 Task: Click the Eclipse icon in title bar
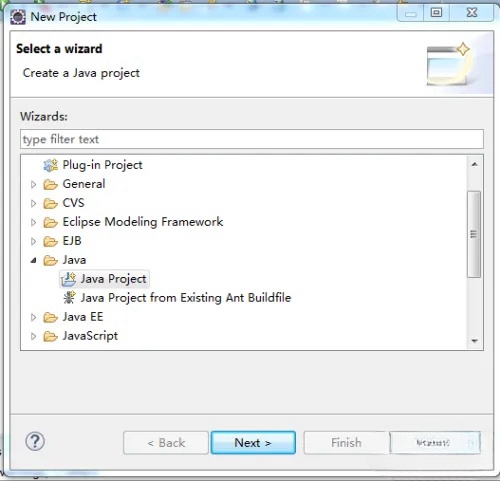tap(18, 17)
